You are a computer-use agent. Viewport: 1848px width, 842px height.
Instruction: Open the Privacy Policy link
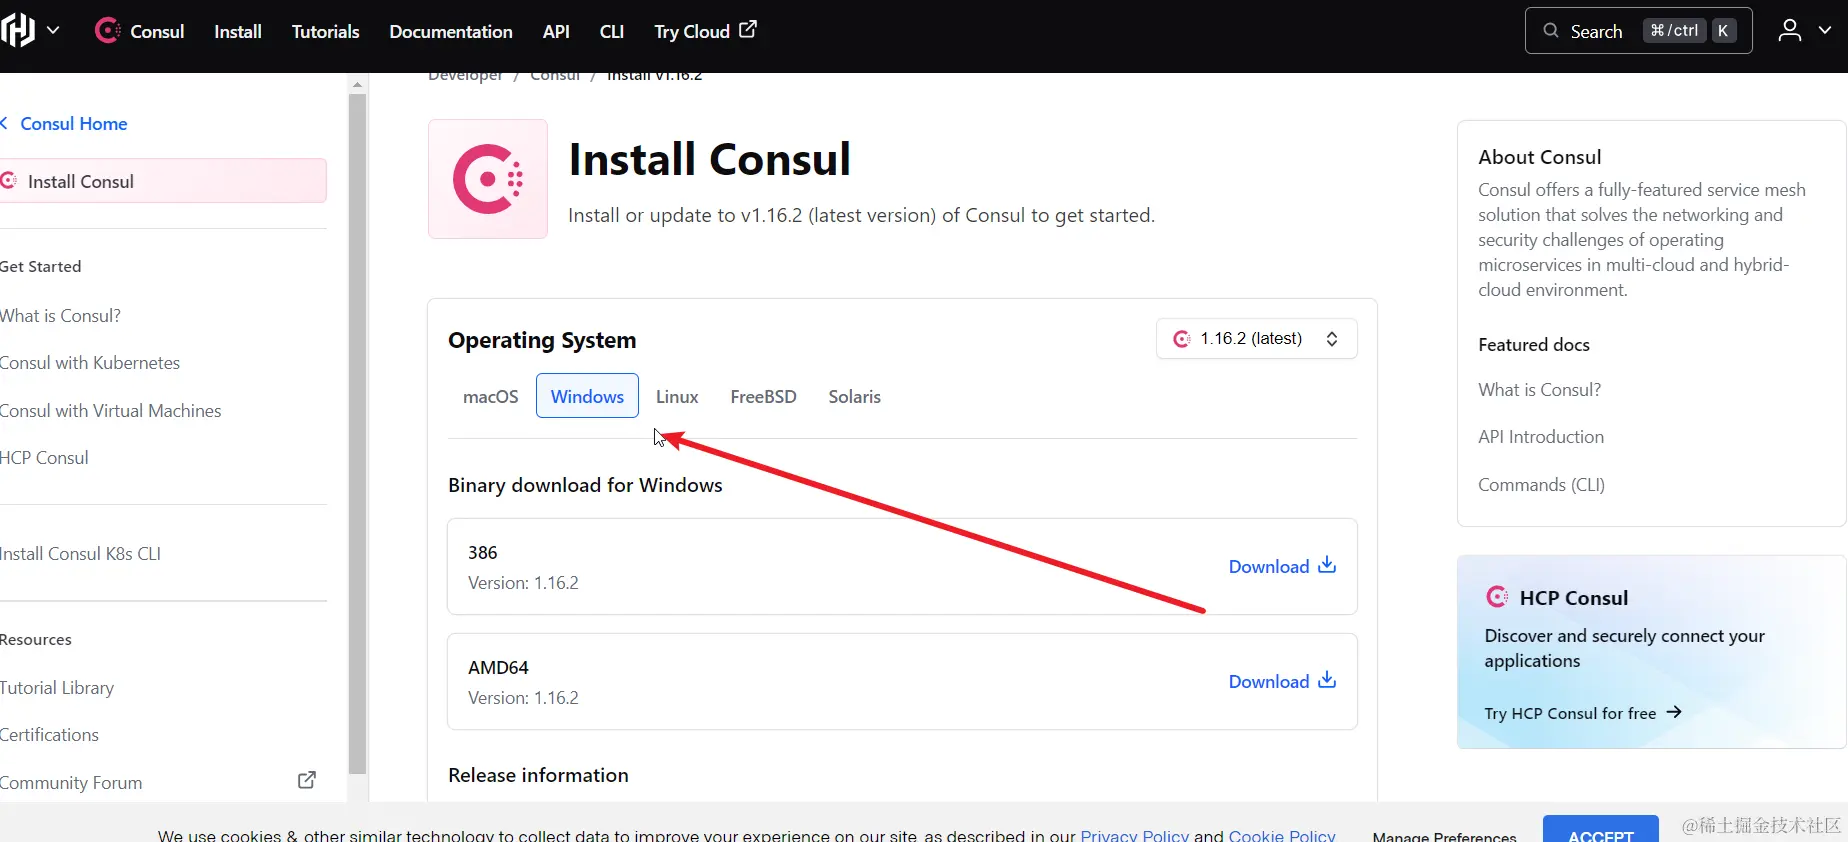pyautogui.click(x=1135, y=835)
